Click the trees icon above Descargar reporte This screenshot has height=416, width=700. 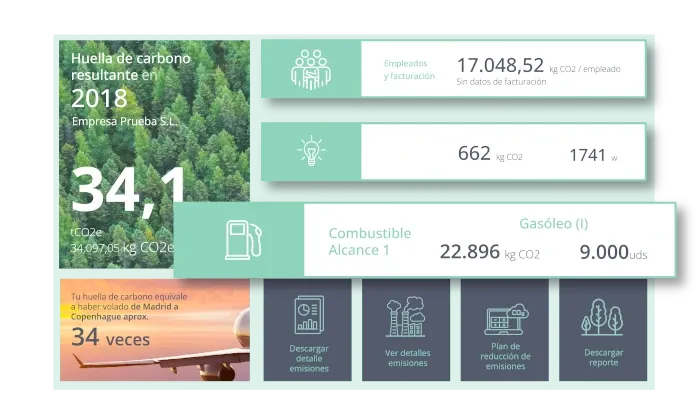pos(602,316)
